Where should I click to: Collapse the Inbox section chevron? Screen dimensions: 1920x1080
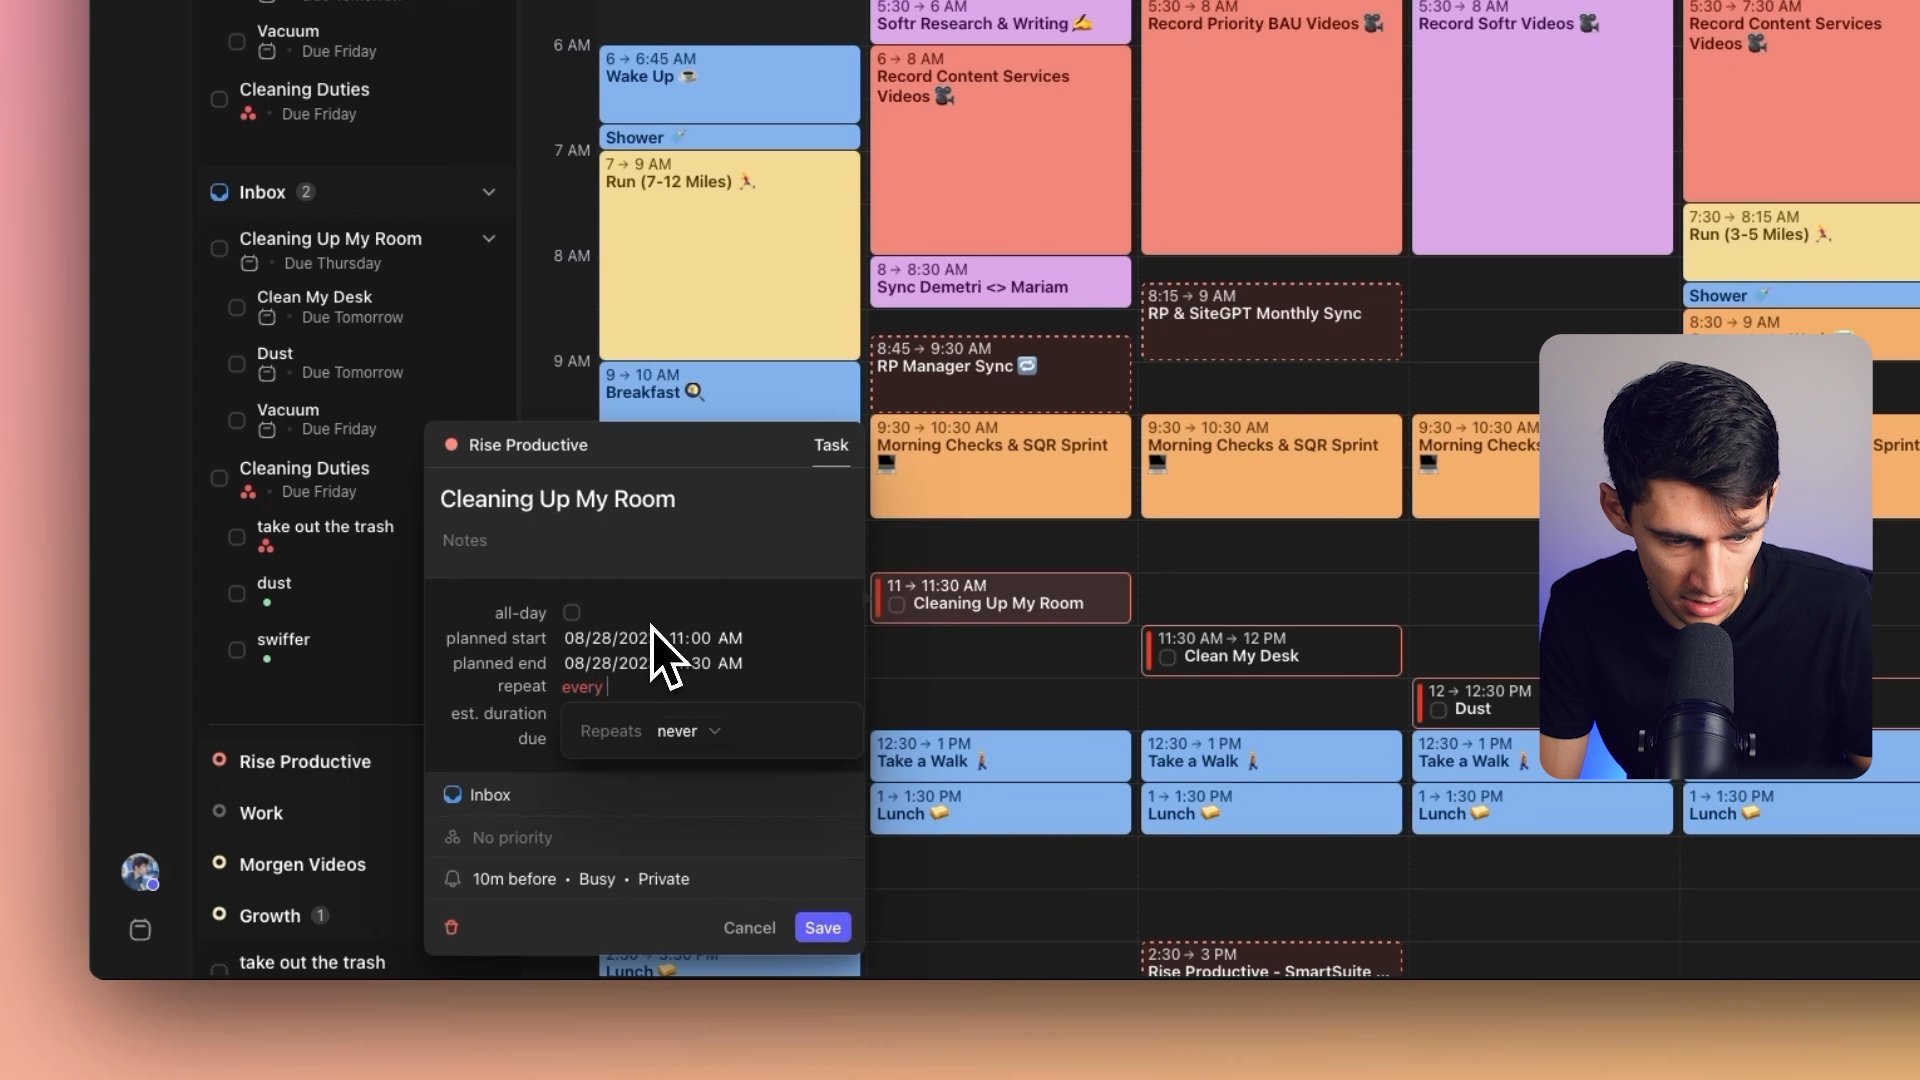pyautogui.click(x=488, y=192)
